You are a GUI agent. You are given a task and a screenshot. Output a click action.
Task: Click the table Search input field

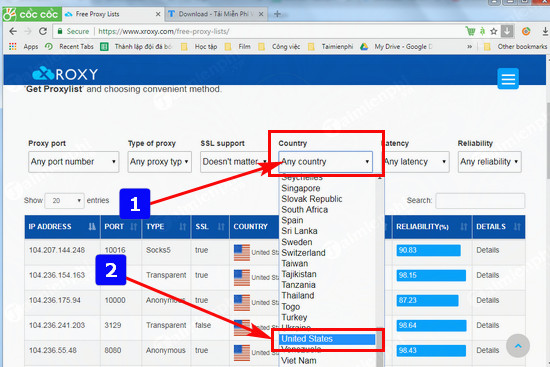tap(480, 201)
